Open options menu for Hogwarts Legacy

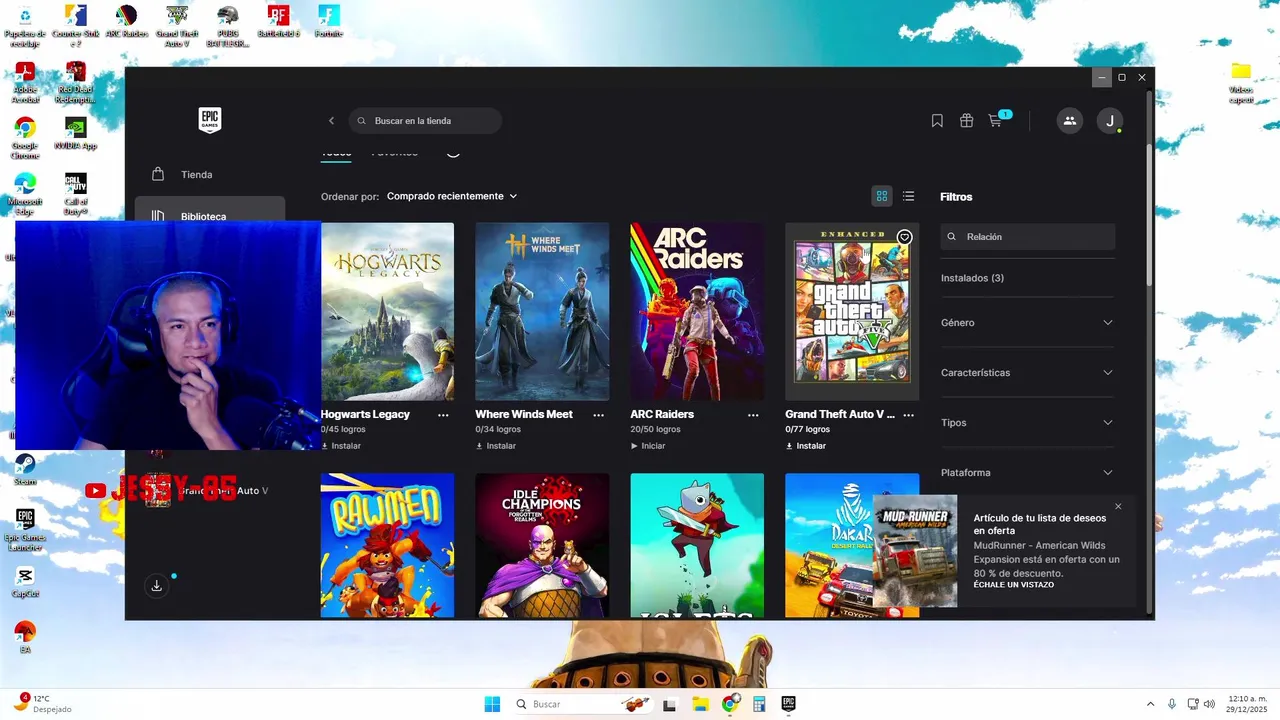[x=443, y=415]
